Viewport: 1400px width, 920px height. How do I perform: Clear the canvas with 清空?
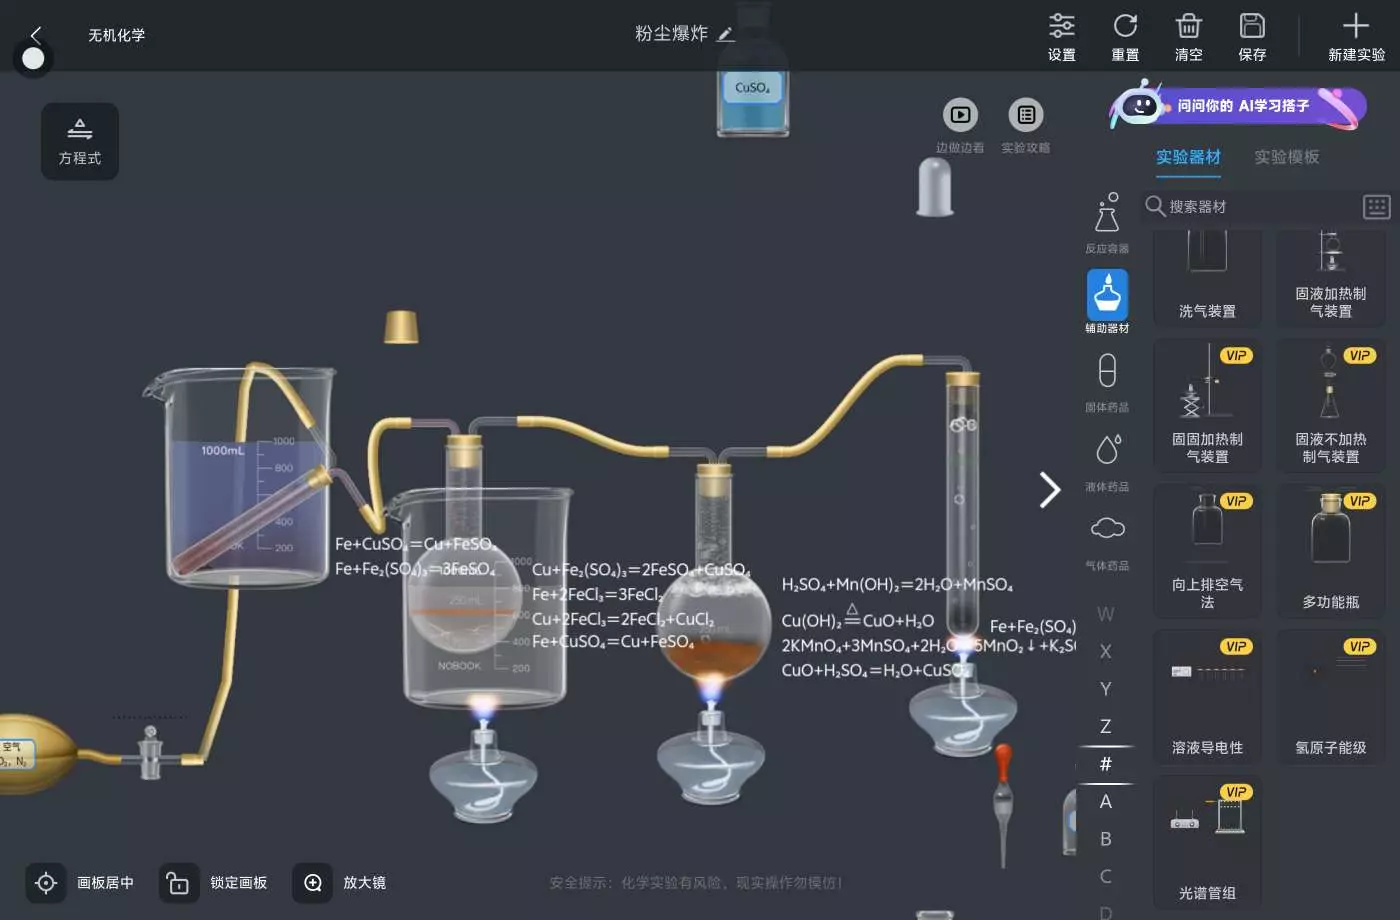coord(1188,37)
